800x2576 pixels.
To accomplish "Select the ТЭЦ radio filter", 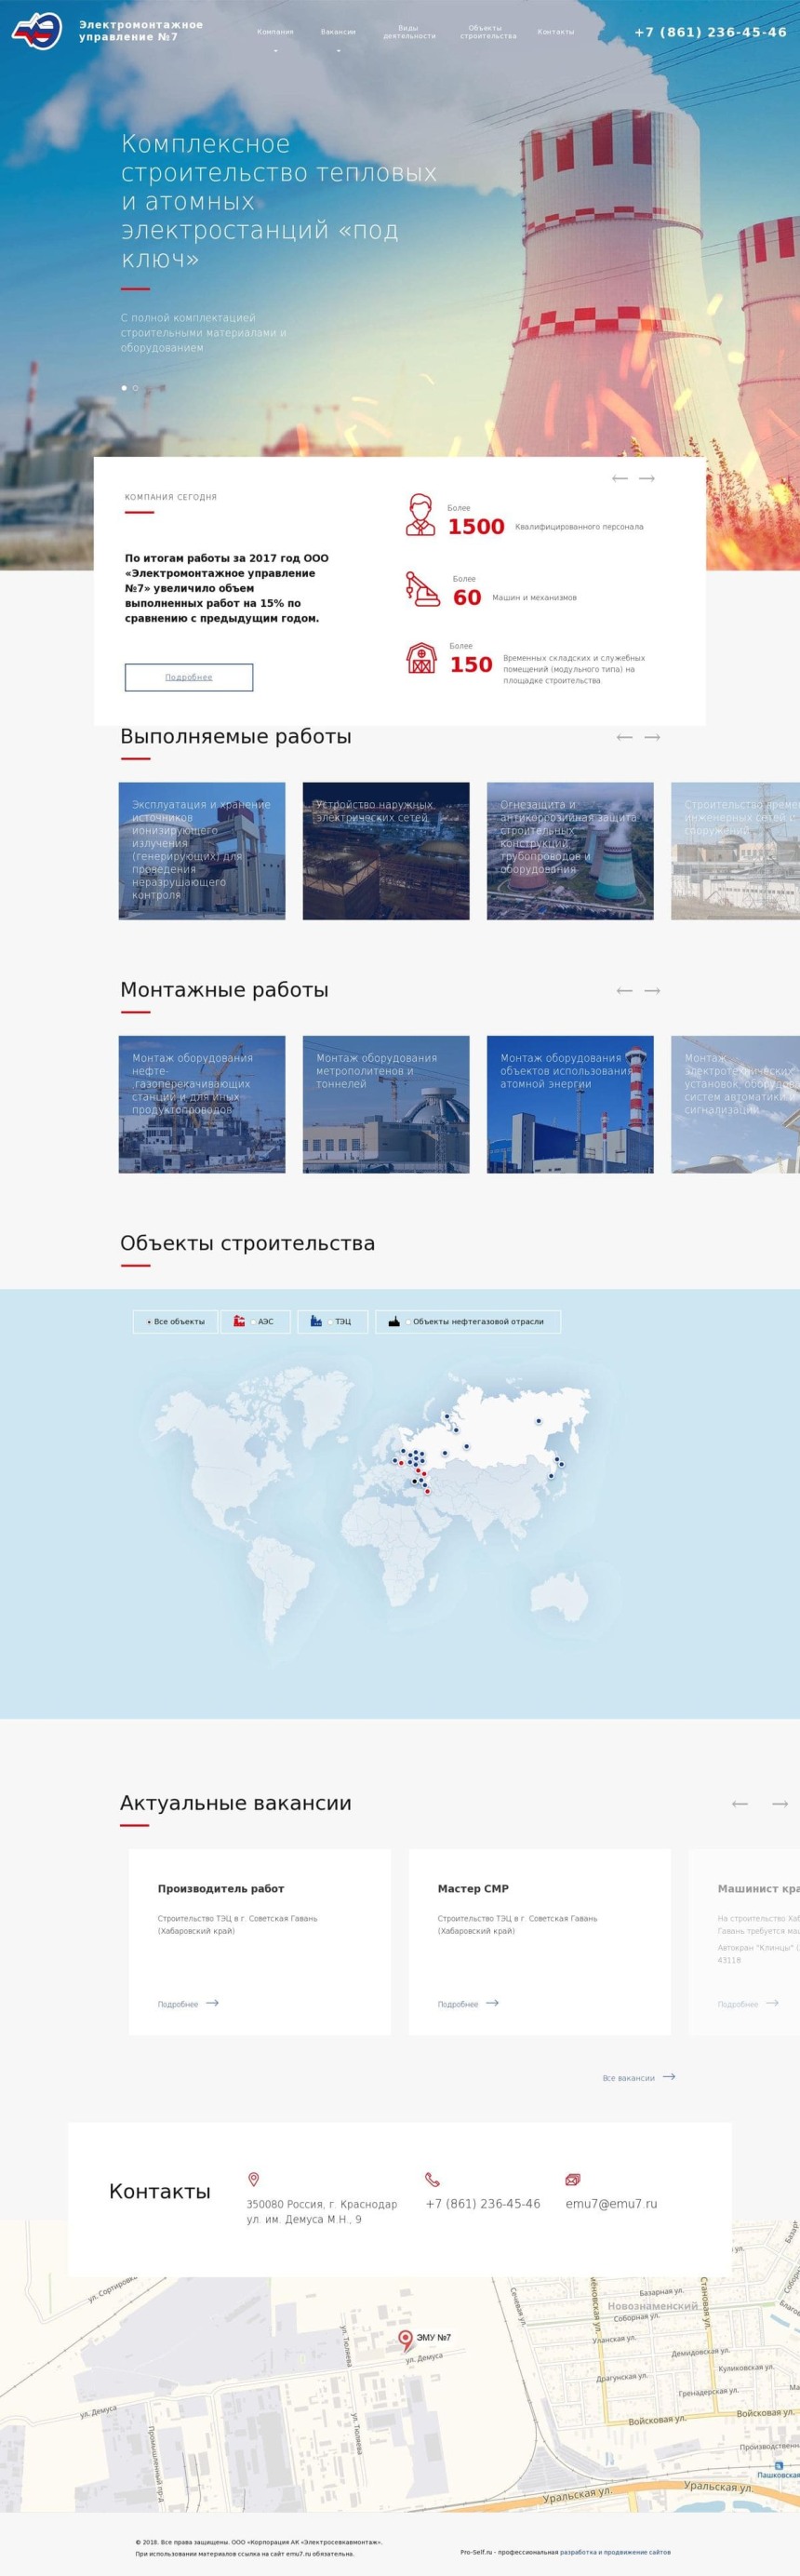I will pos(330,1322).
